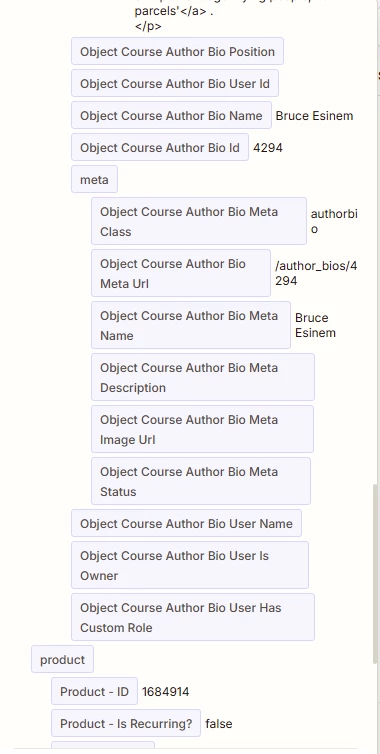Select Object Course Author Bio User Id

point(175,83)
